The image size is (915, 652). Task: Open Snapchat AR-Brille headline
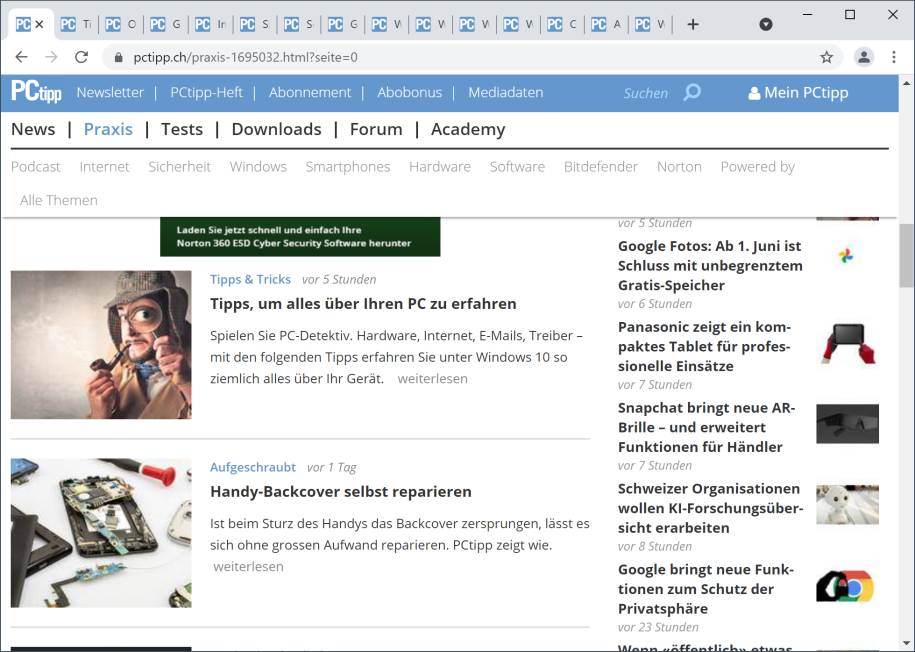tap(707, 427)
